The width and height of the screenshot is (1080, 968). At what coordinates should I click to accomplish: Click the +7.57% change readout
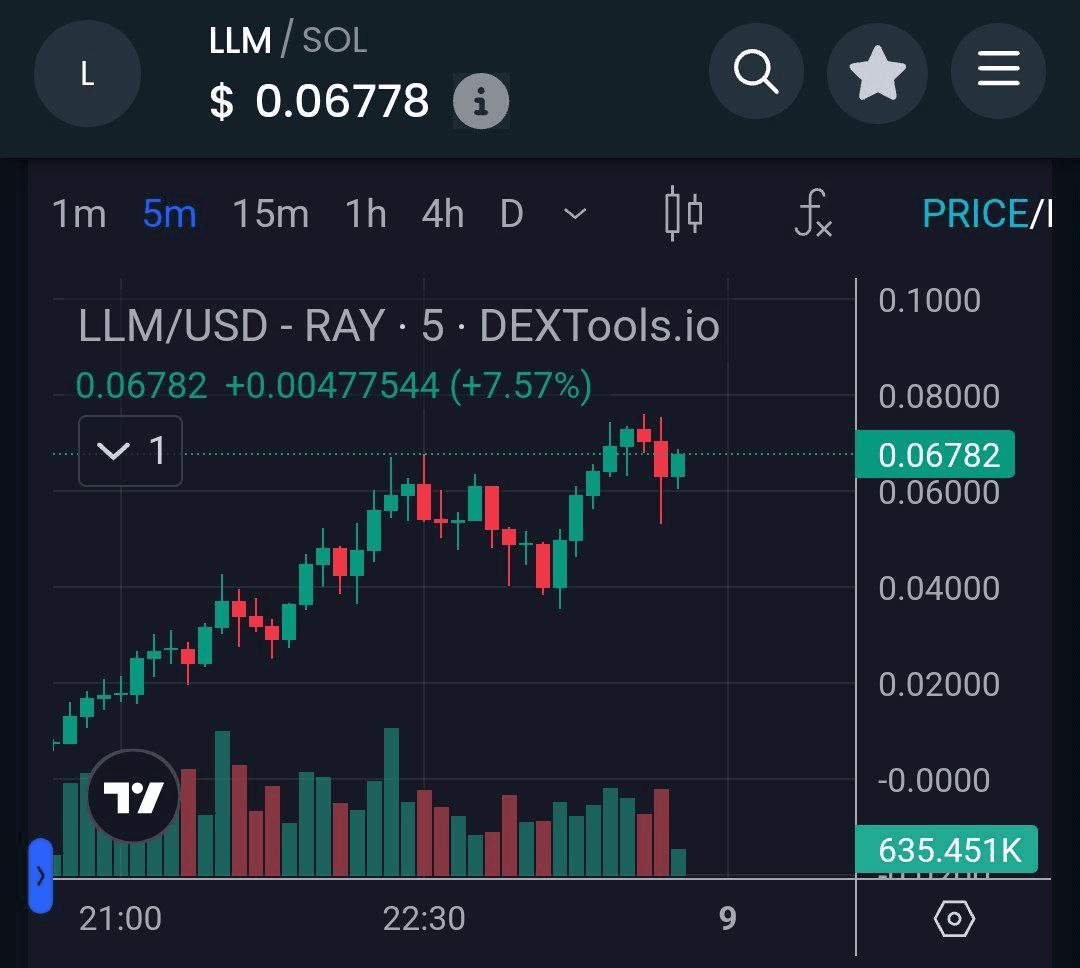[x=521, y=384]
